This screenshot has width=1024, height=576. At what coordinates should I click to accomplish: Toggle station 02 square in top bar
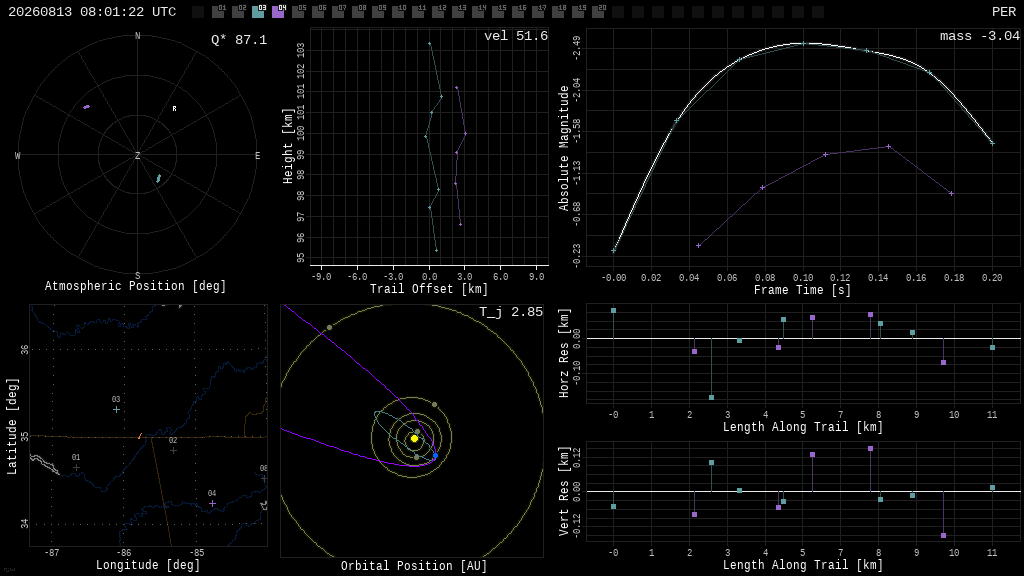(238, 12)
